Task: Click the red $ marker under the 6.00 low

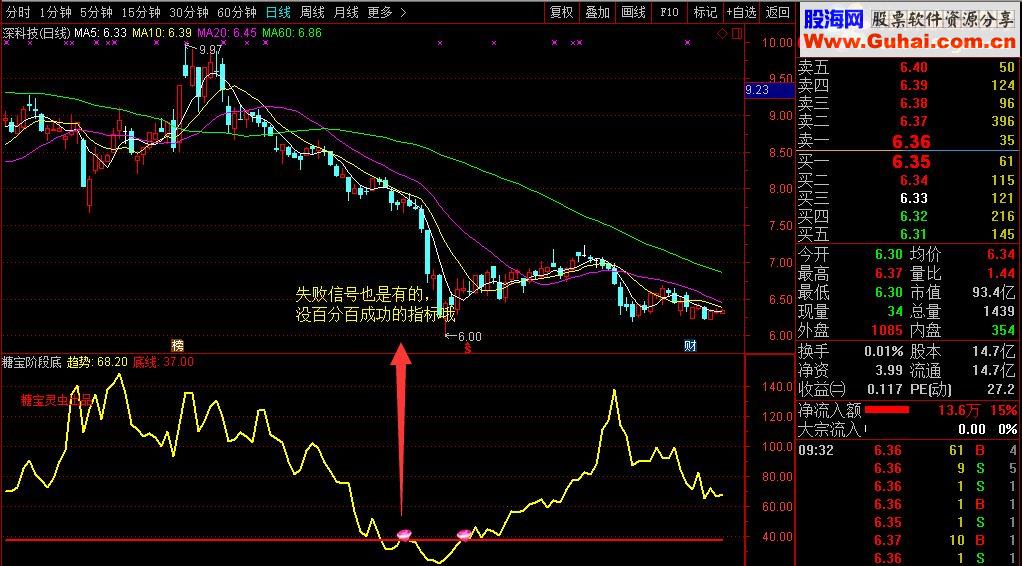Action: click(467, 350)
